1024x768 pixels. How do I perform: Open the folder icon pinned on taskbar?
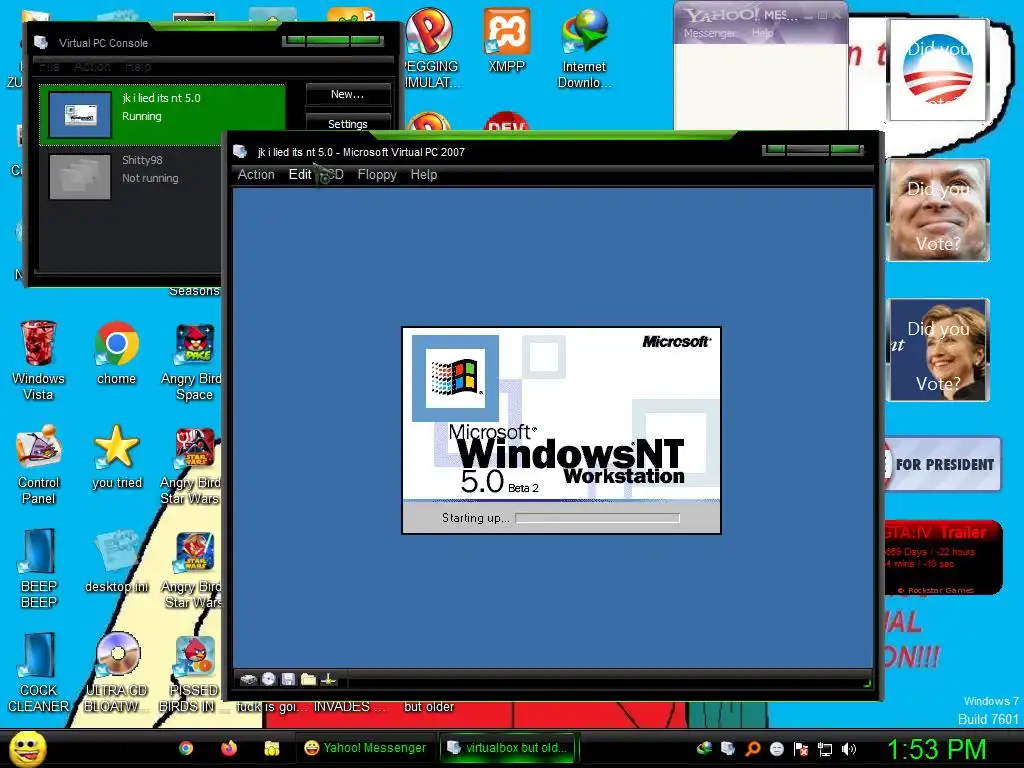click(272, 748)
